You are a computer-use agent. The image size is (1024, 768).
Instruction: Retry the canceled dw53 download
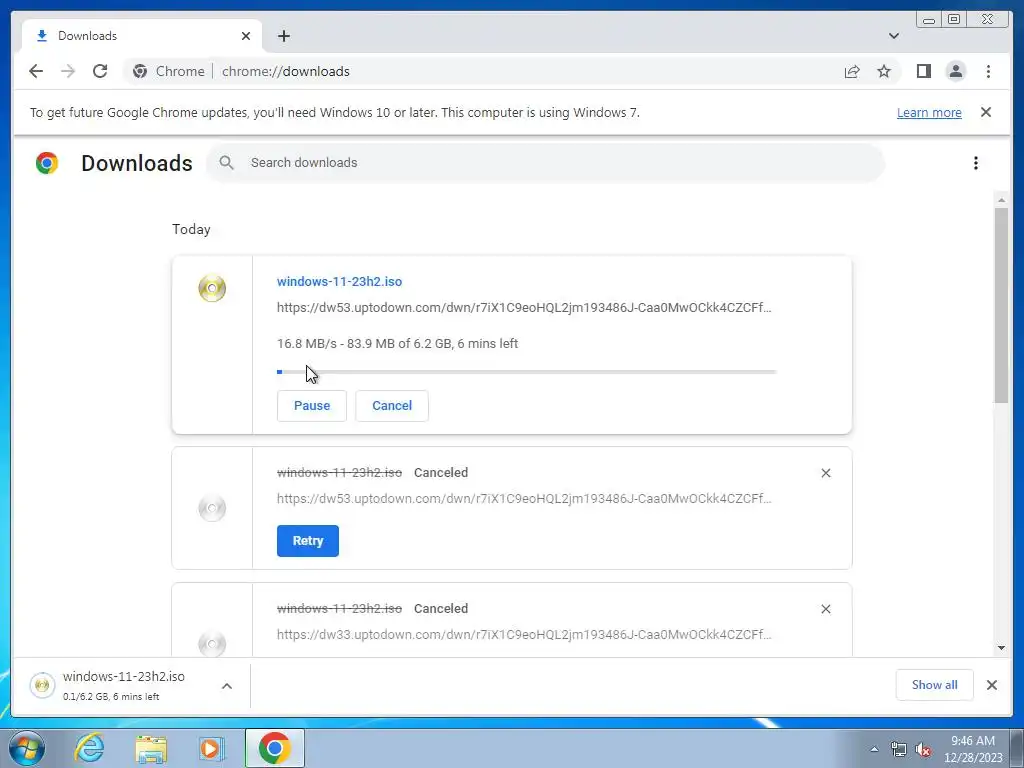coord(308,541)
